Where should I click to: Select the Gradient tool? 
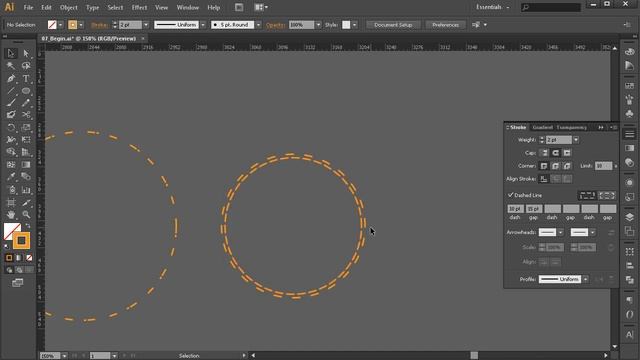point(26,164)
